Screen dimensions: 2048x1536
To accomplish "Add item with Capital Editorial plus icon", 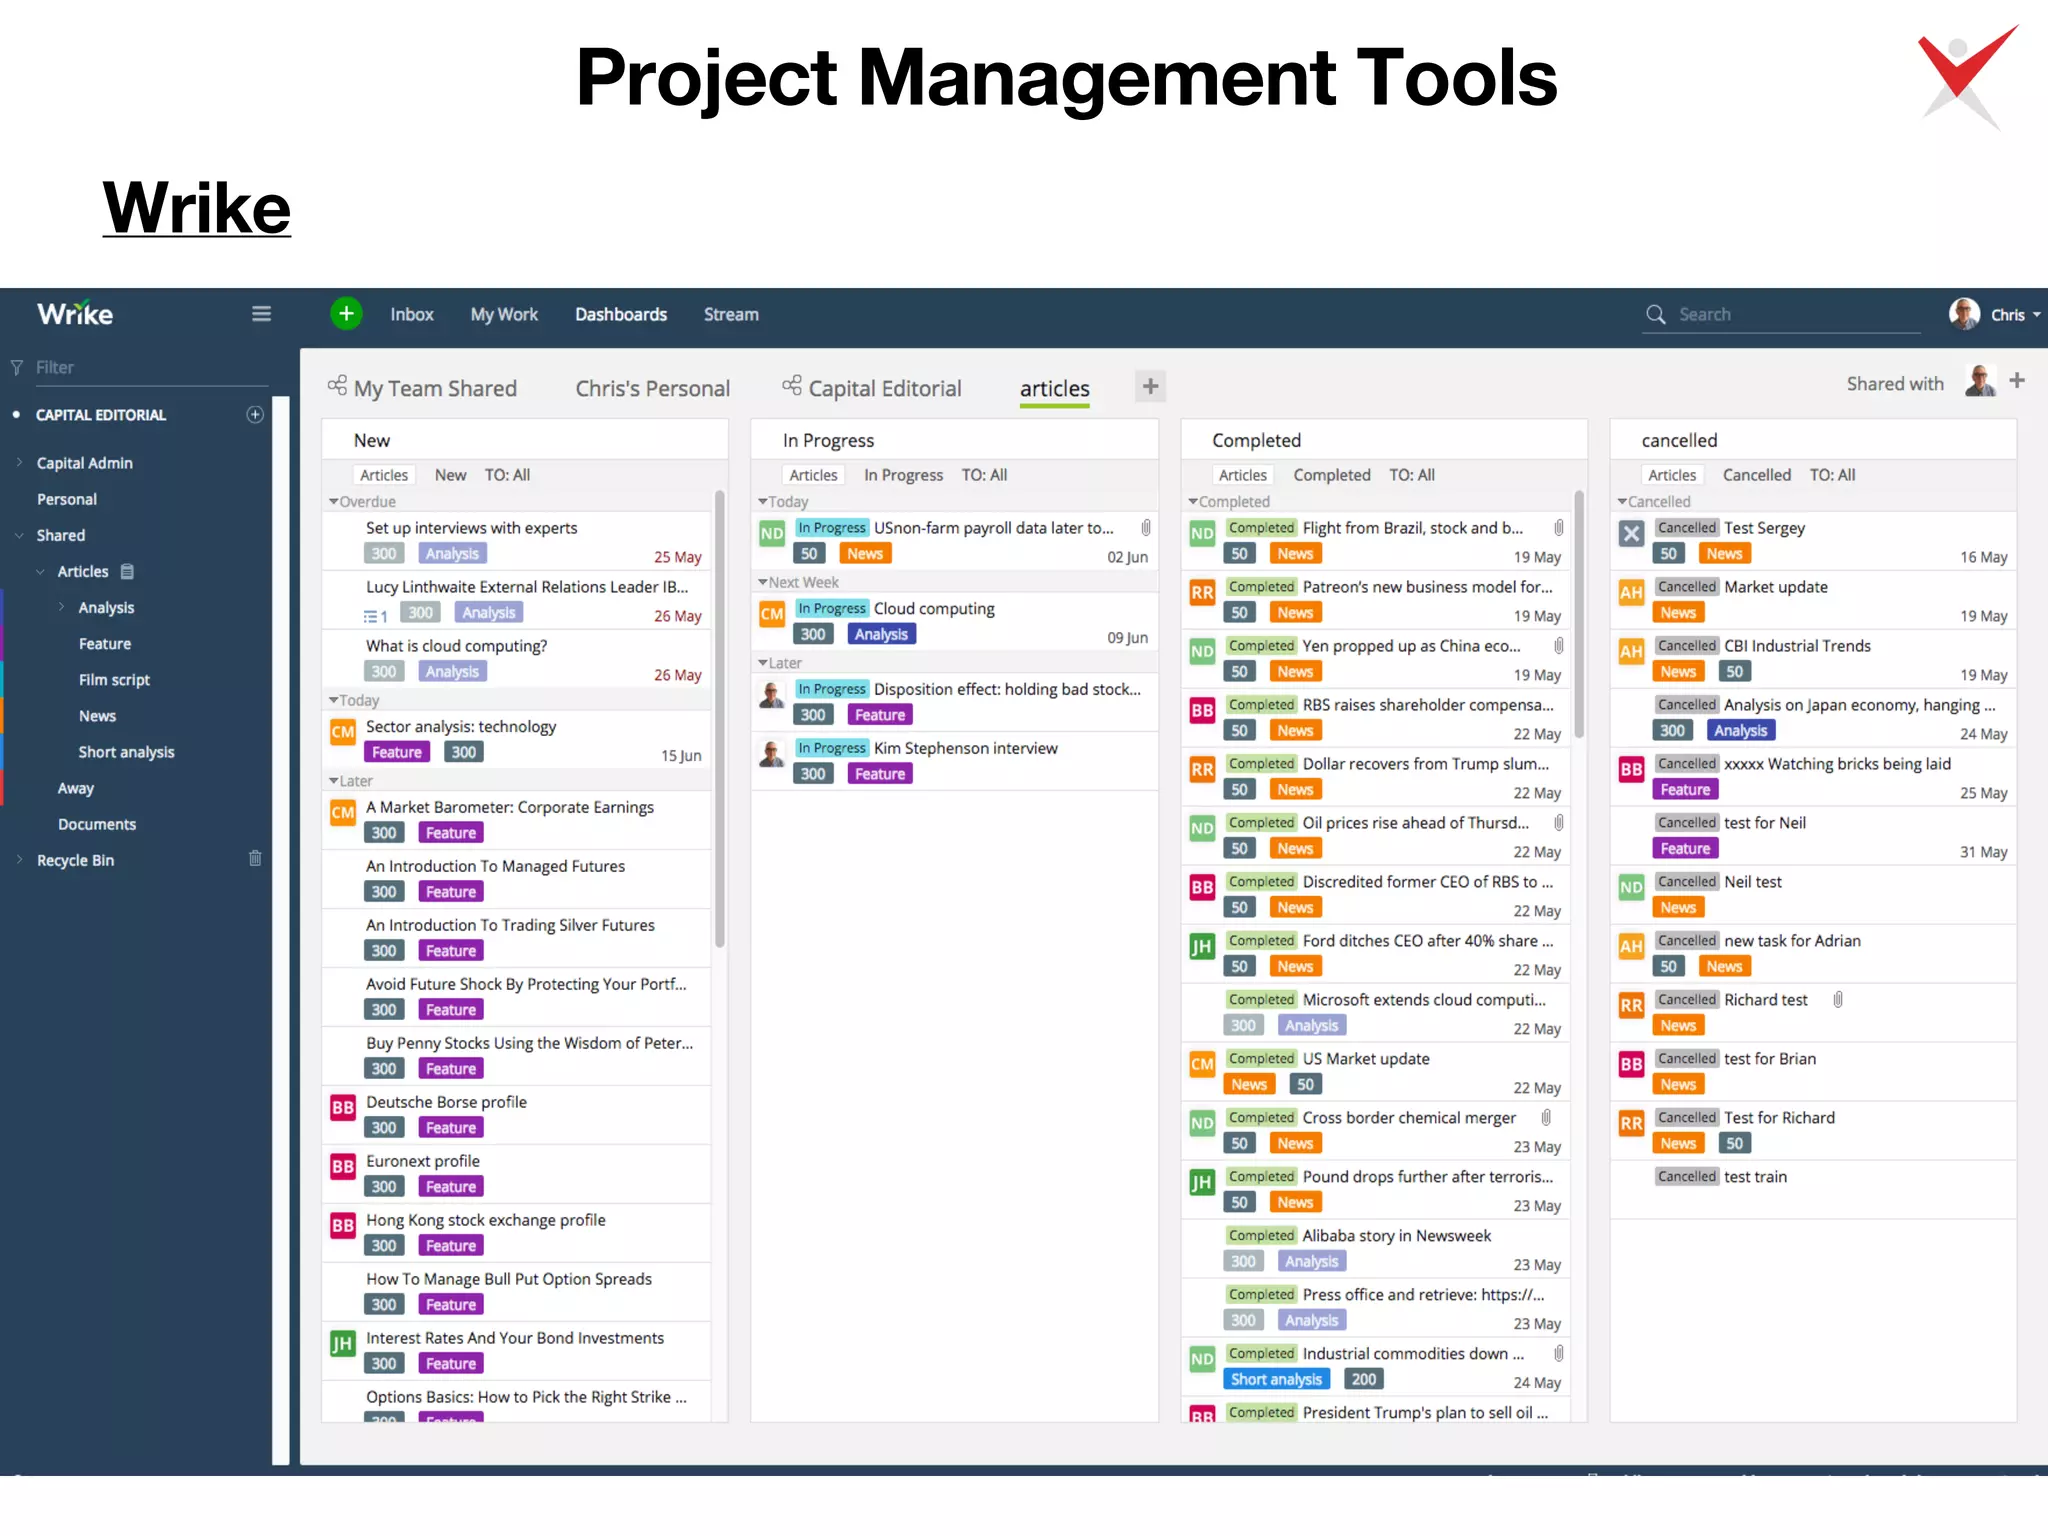I will (255, 414).
